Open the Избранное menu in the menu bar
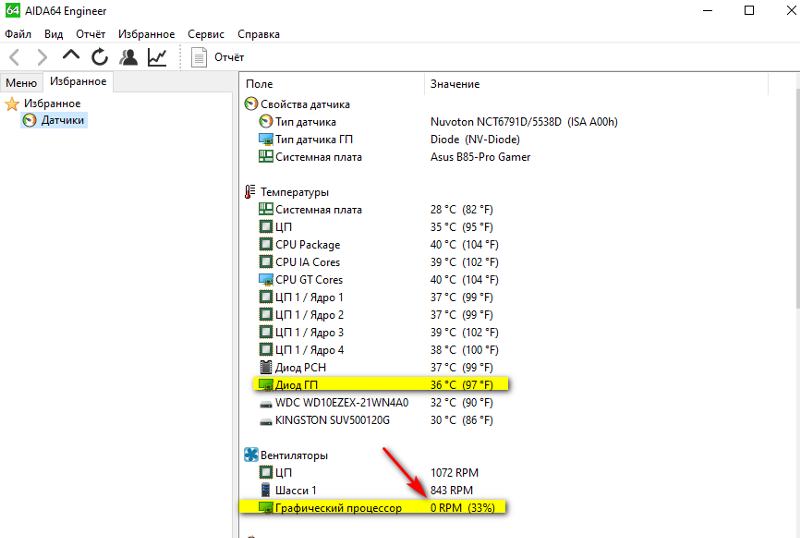 coord(146,34)
